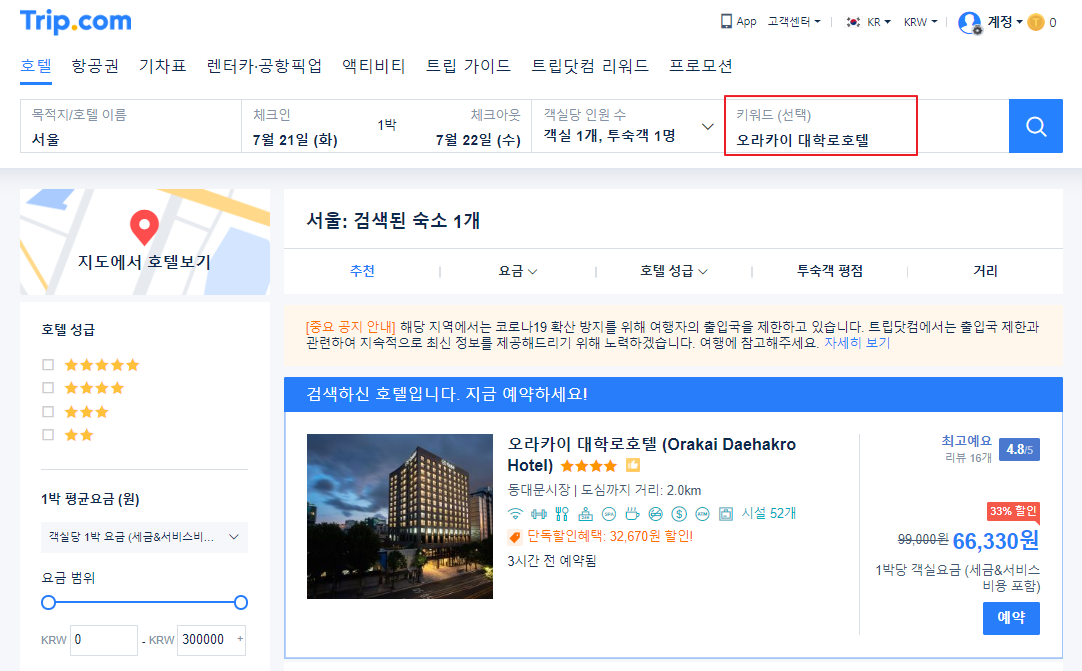Click the 4.8/5 rating badge
Viewport: 1082px width, 671px height.
(1019, 449)
